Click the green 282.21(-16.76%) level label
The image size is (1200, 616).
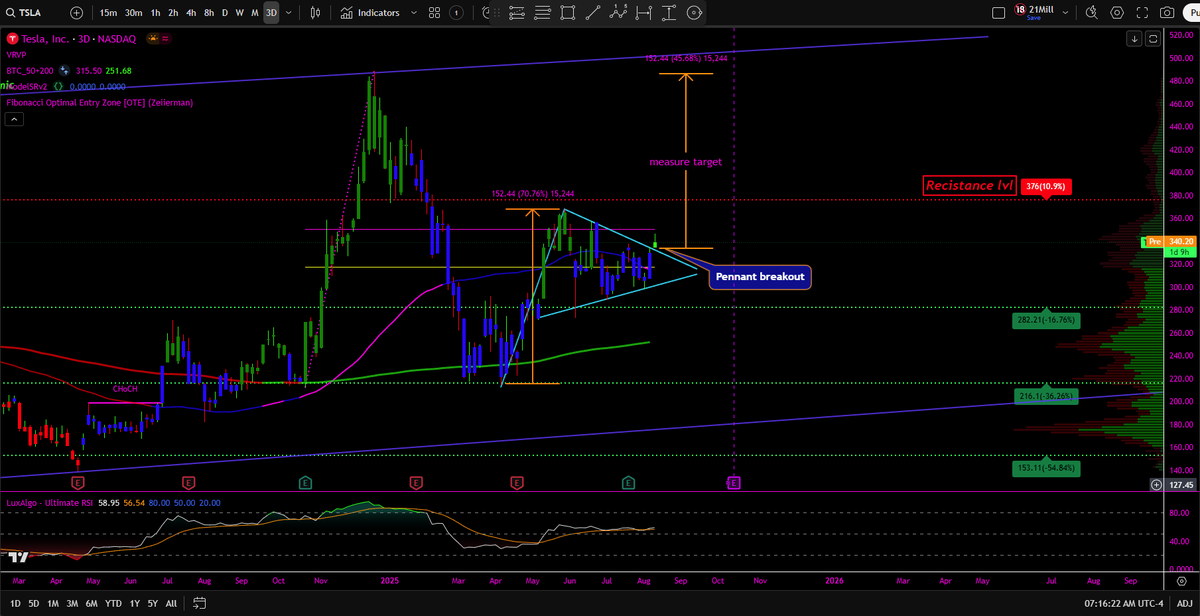coord(1046,321)
